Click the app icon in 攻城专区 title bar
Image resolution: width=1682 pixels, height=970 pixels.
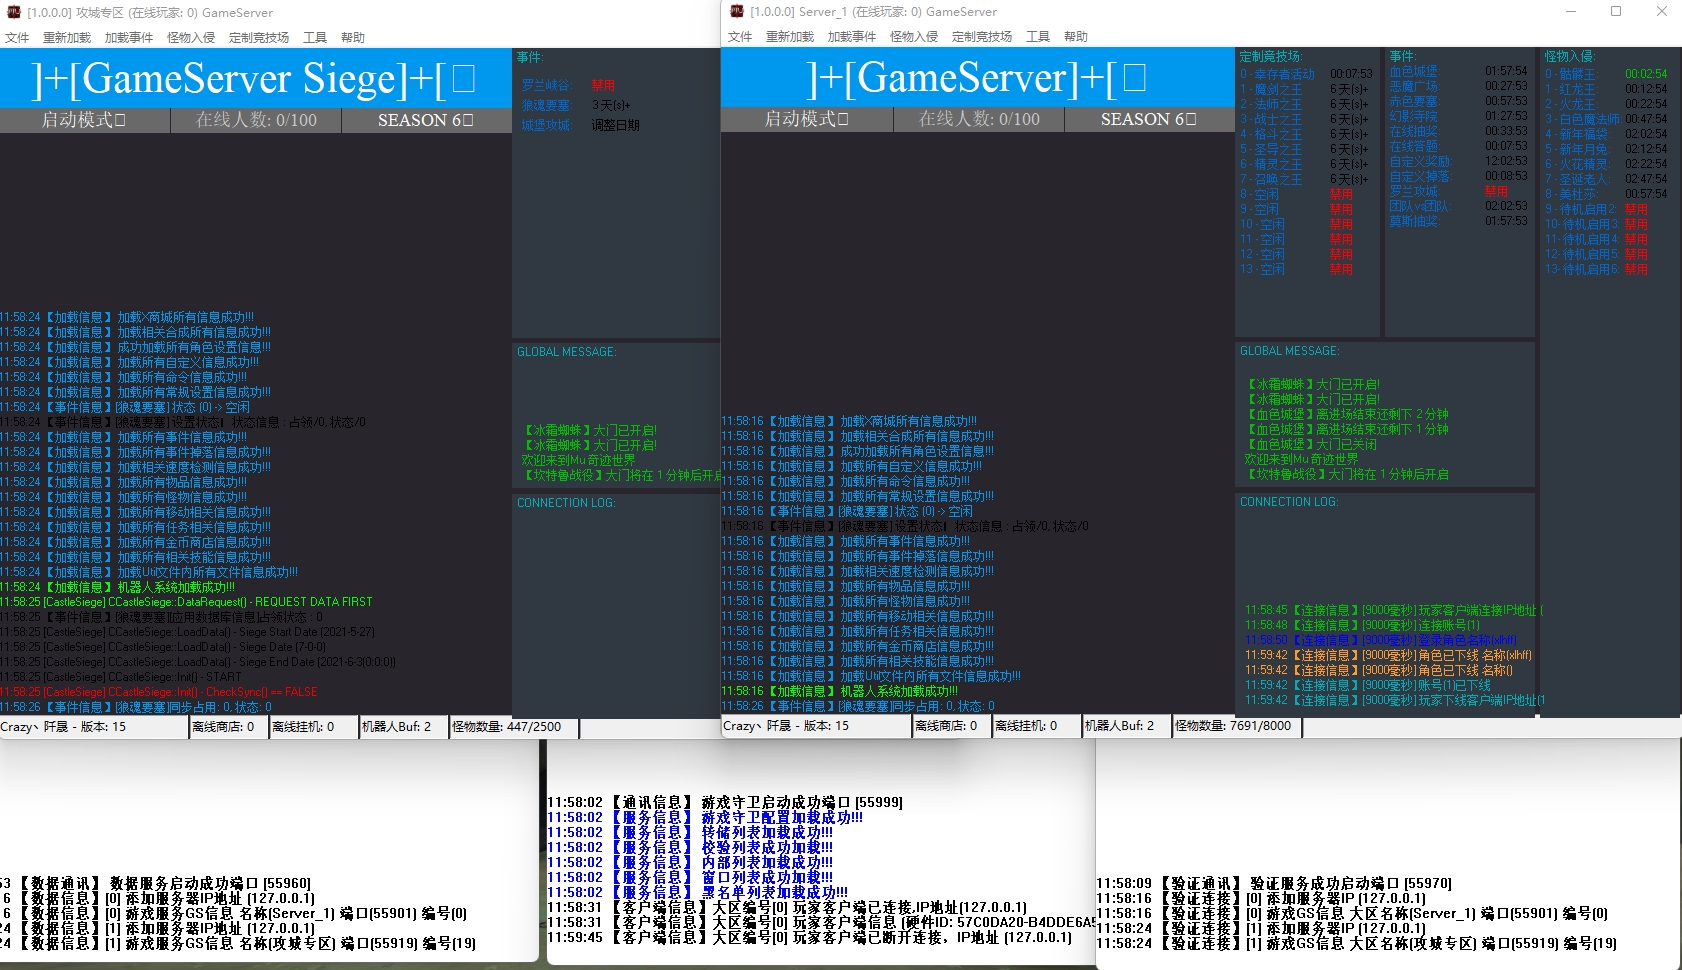(x=14, y=12)
